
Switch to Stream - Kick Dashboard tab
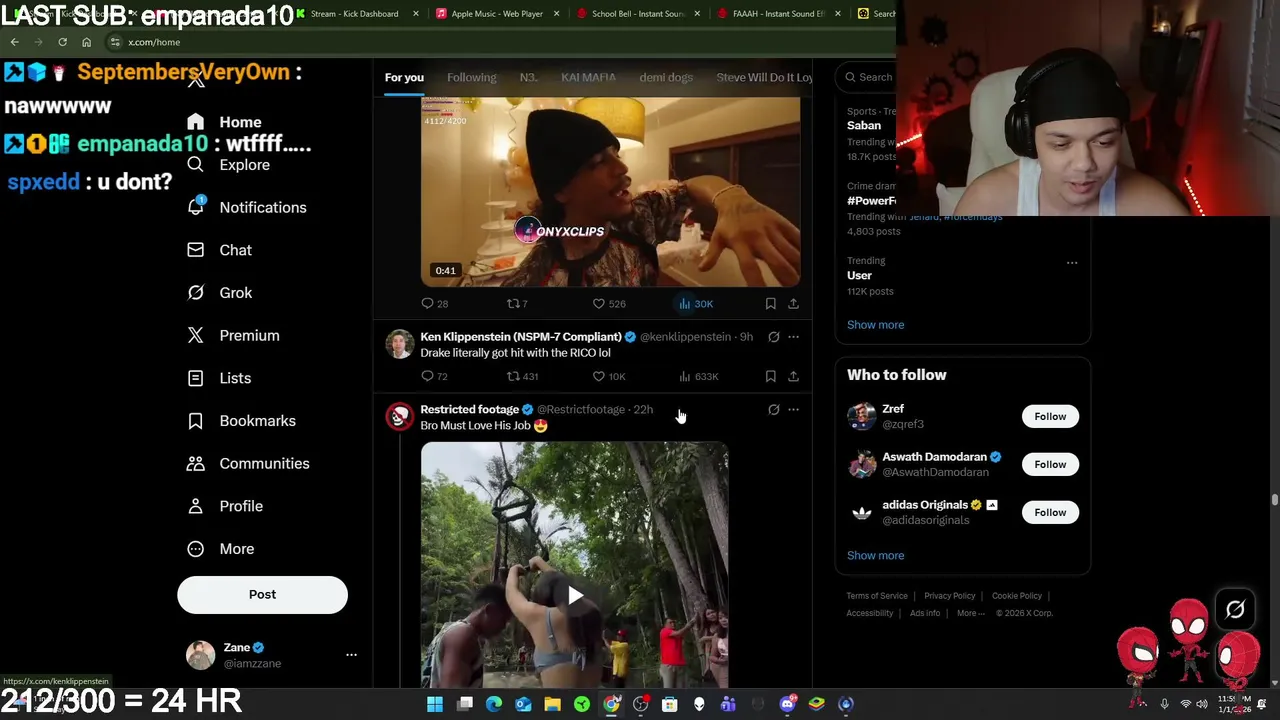[355, 14]
